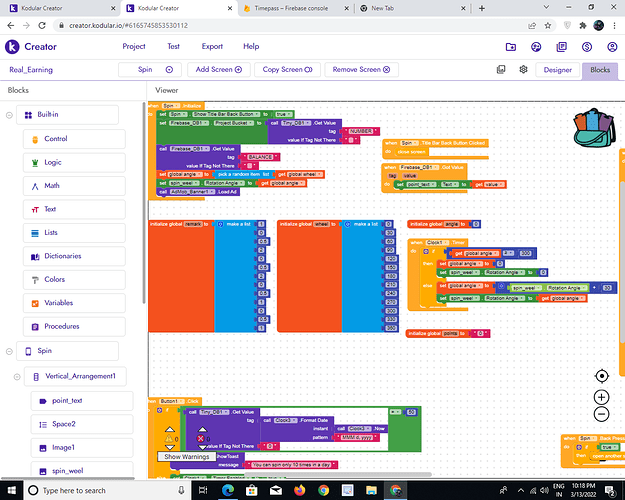Open the documents library icon in header
This screenshot has height=500, width=625.
click(x=561, y=47)
